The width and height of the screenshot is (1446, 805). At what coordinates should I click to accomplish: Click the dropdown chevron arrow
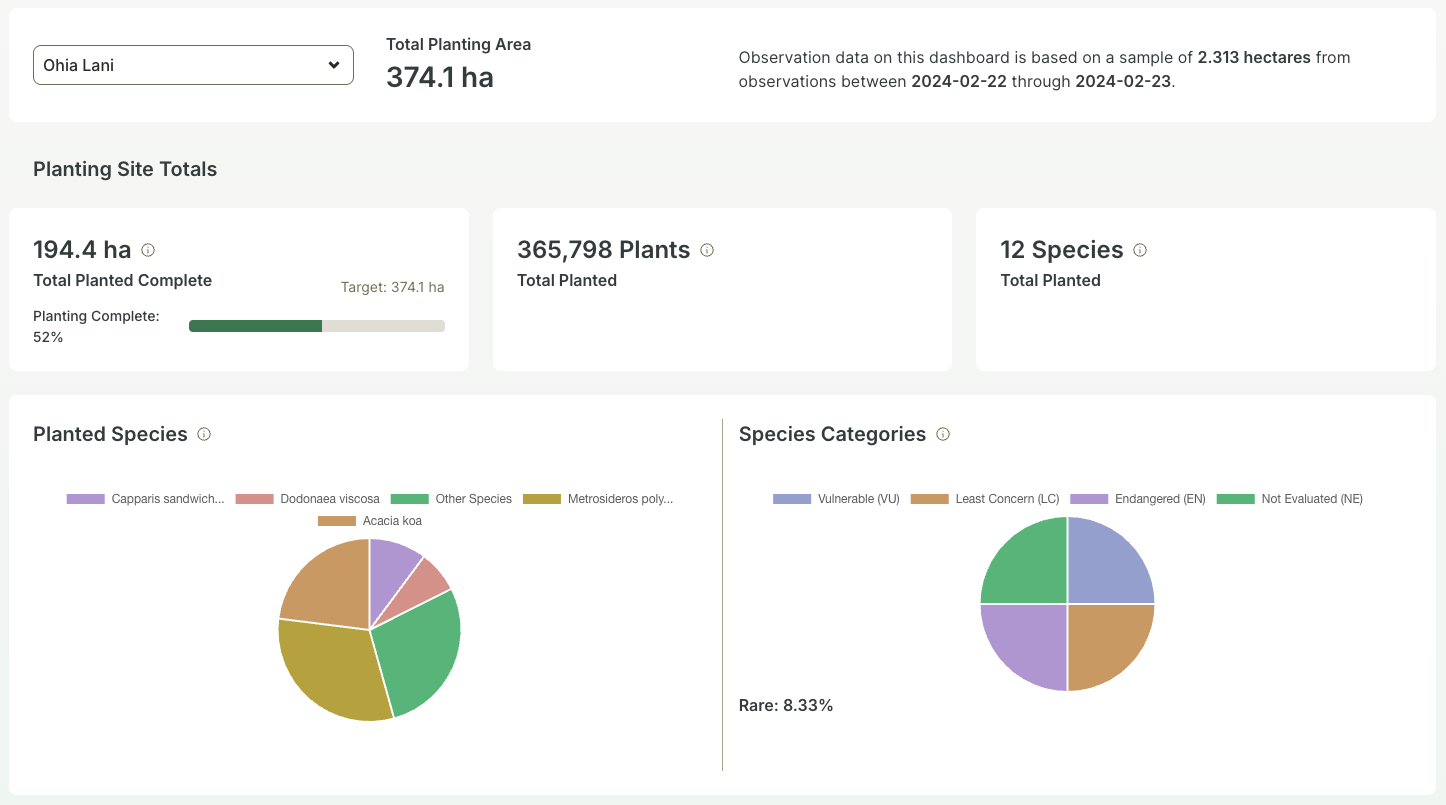tap(334, 65)
